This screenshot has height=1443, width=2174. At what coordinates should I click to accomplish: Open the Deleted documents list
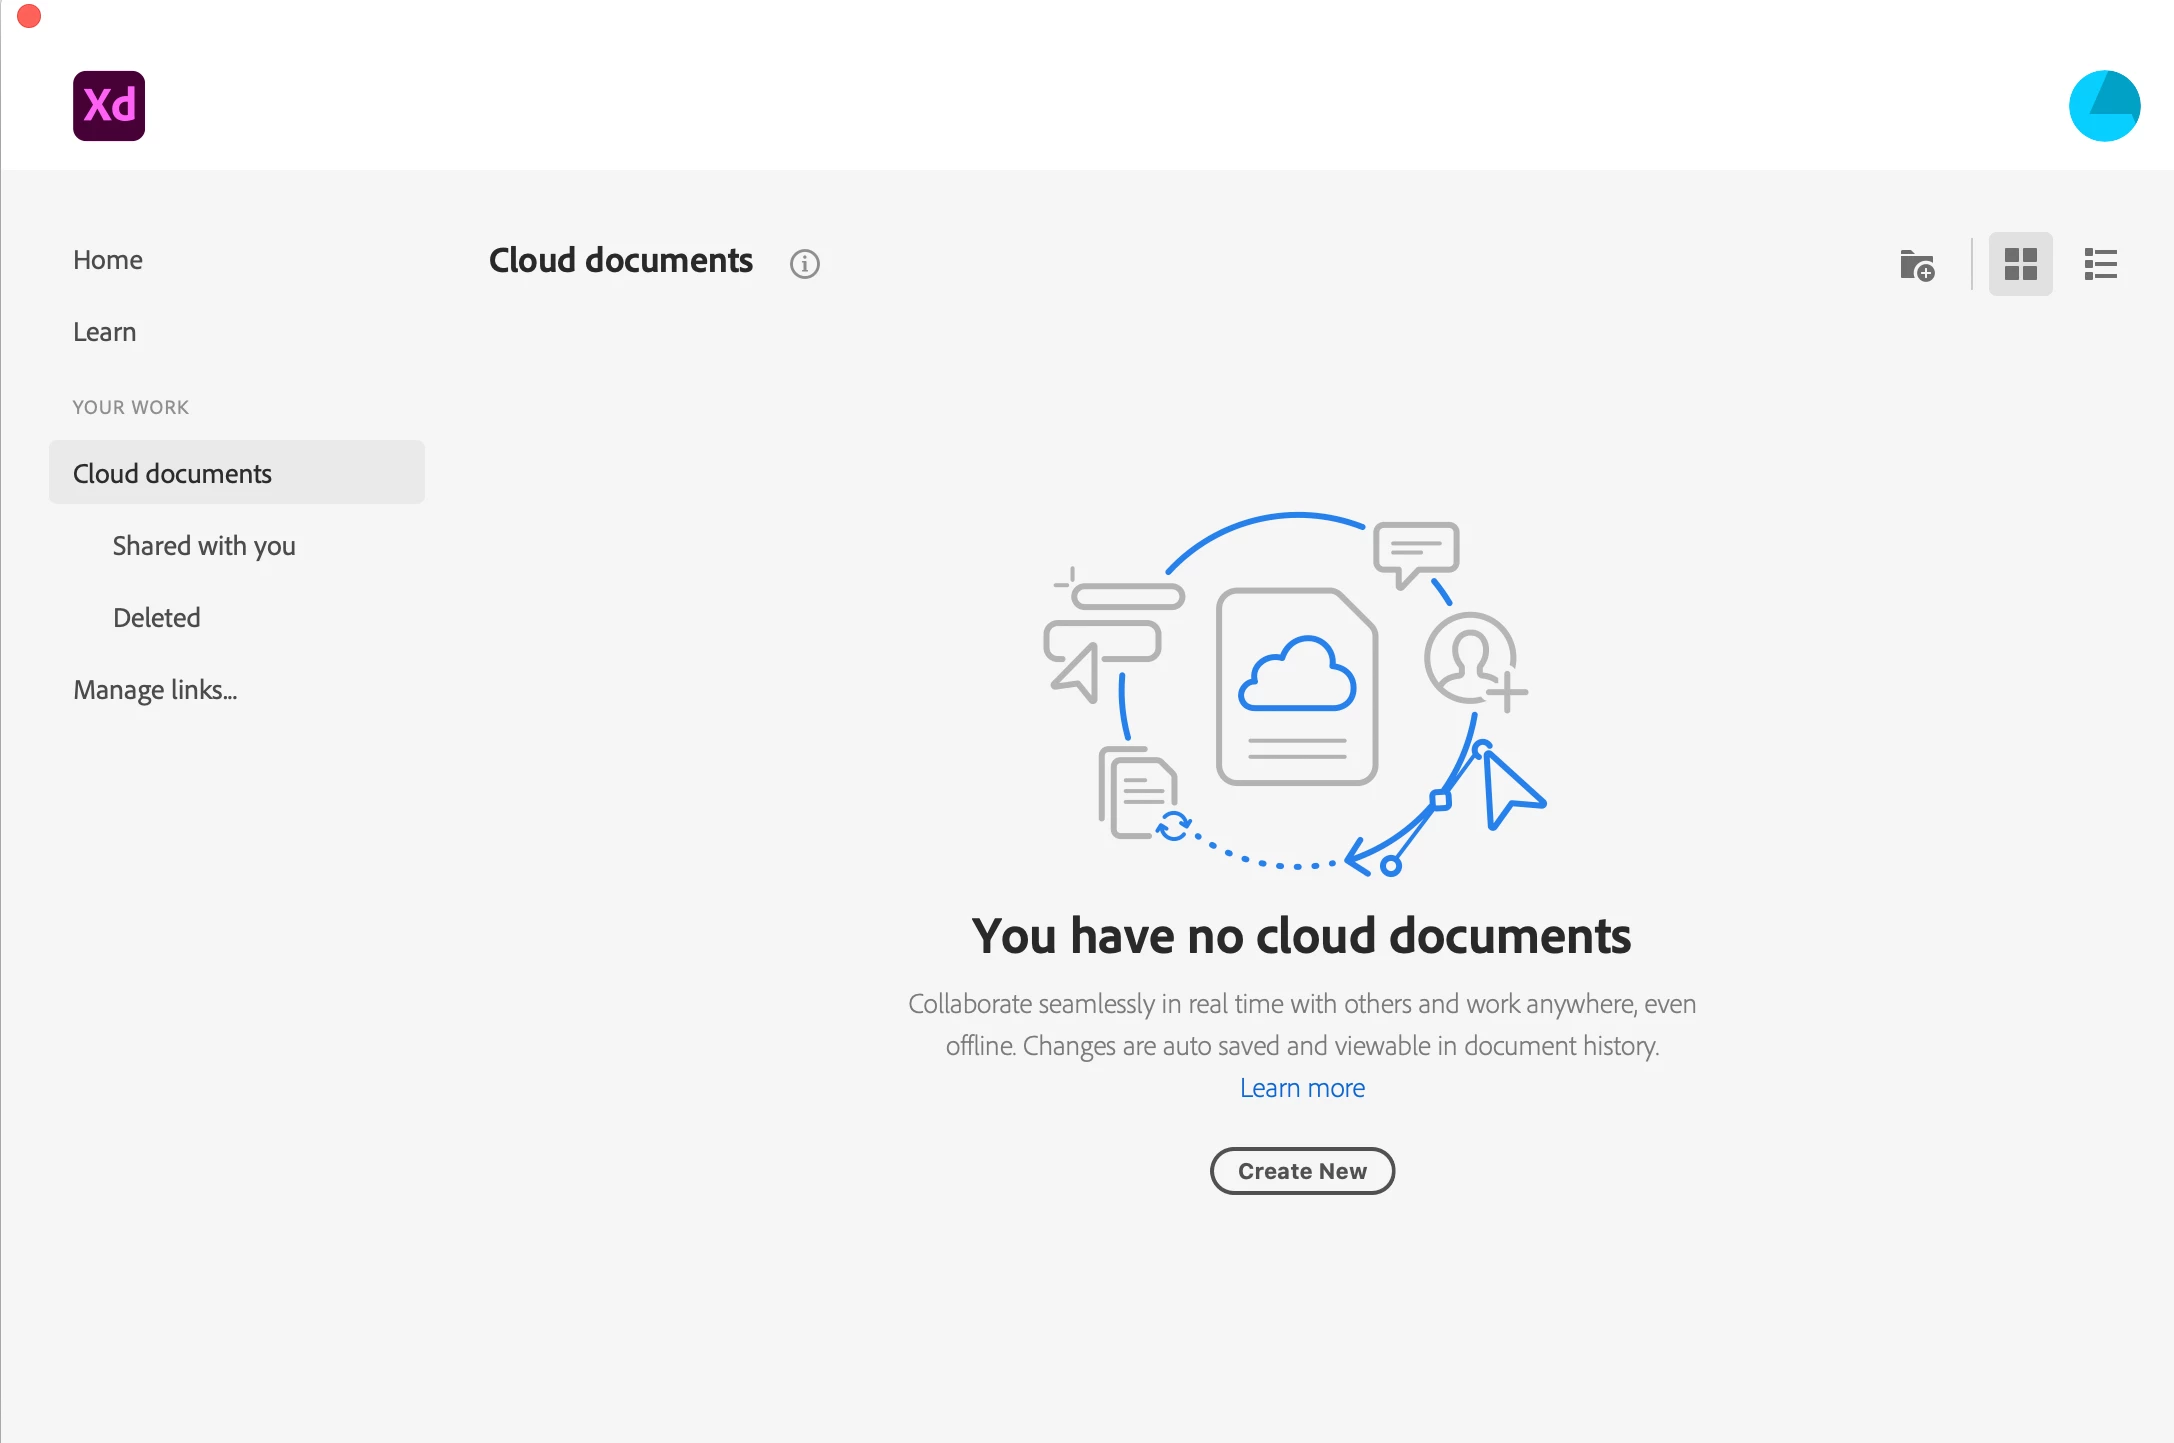coord(157,617)
